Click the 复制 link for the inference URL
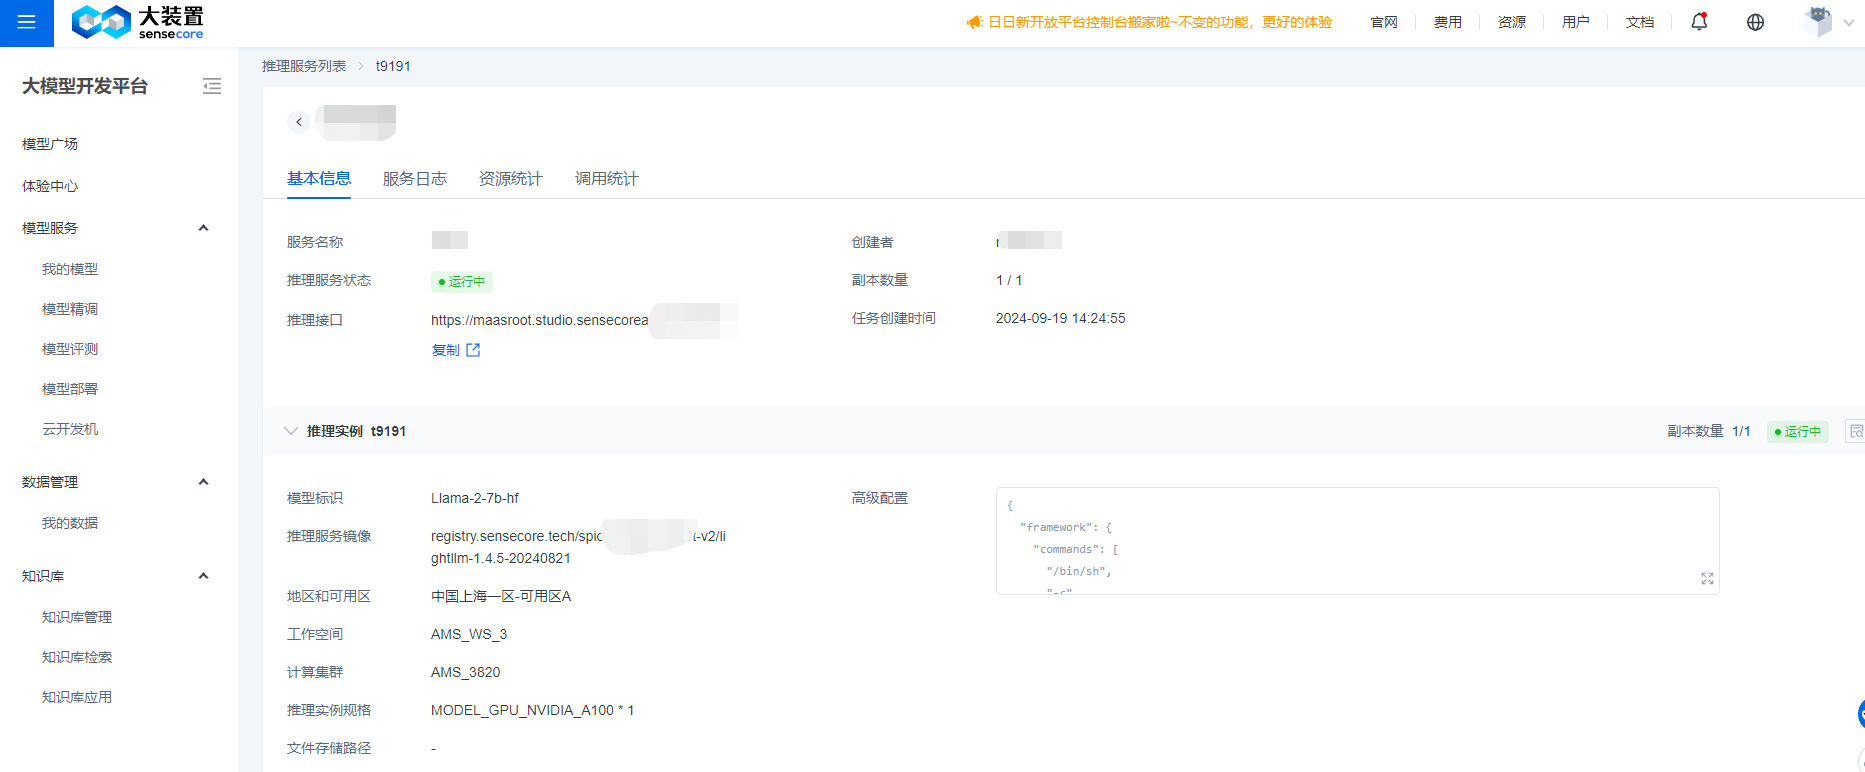 (x=445, y=350)
